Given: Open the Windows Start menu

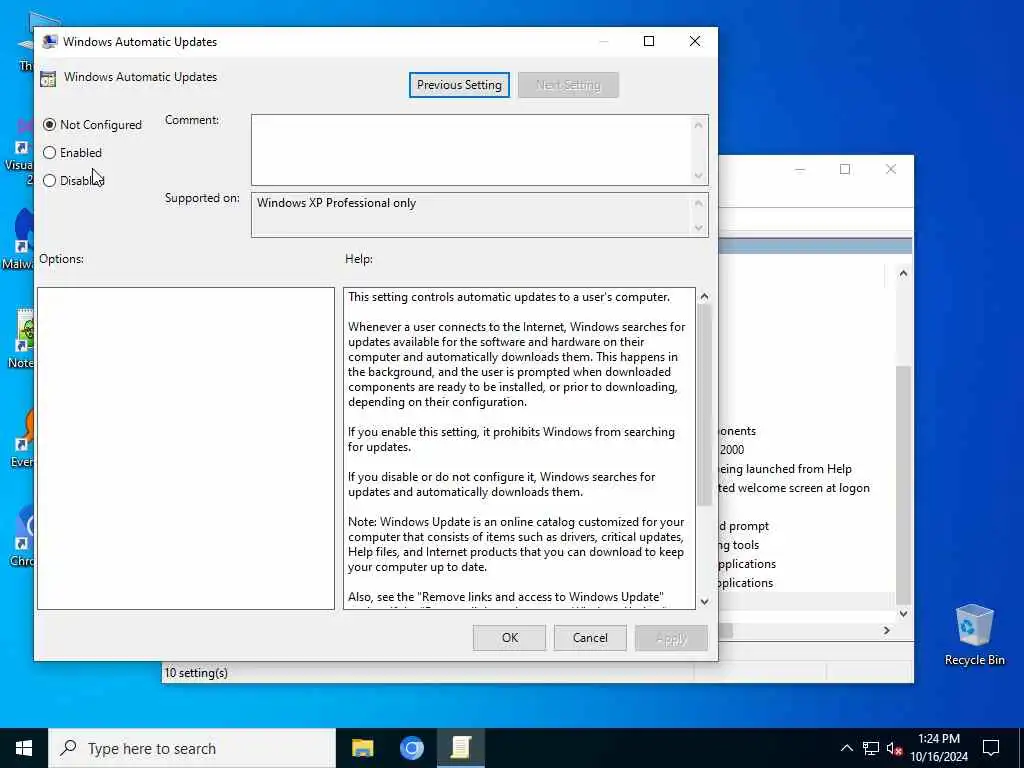Looking at the screenshot, I should pos(24,748).
